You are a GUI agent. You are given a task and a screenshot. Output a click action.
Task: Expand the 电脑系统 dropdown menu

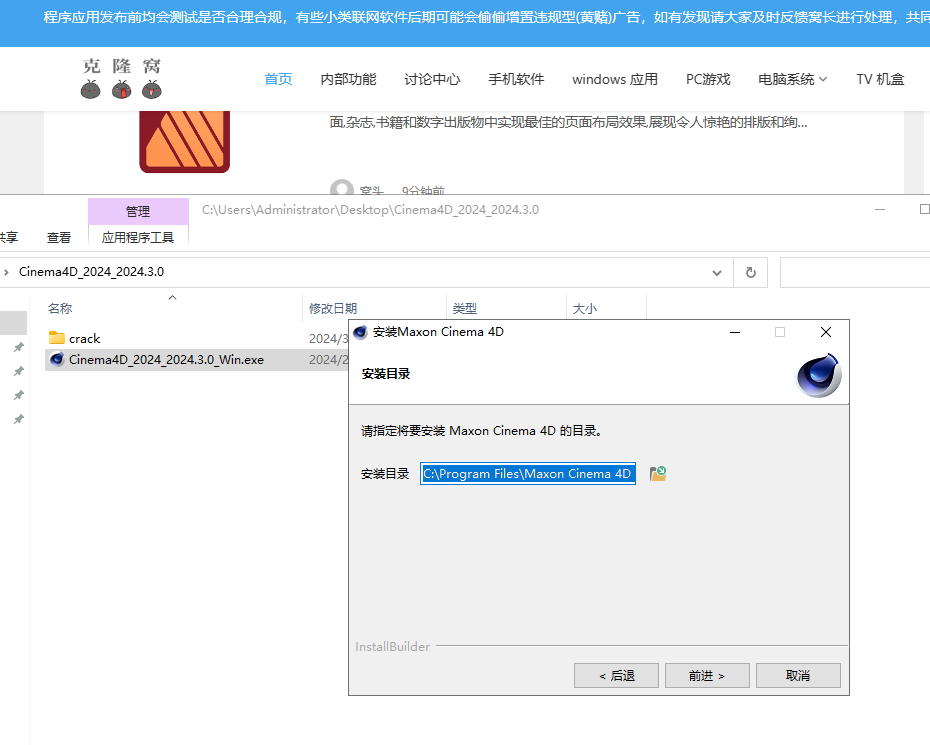coord(792,79)
